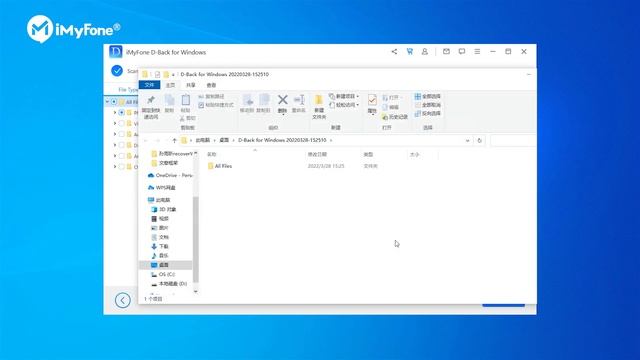Click Paste shortcut (粘贴快捷方式) in ribbon
Viewport: 640px width, 360px height.
click(216, 105)
